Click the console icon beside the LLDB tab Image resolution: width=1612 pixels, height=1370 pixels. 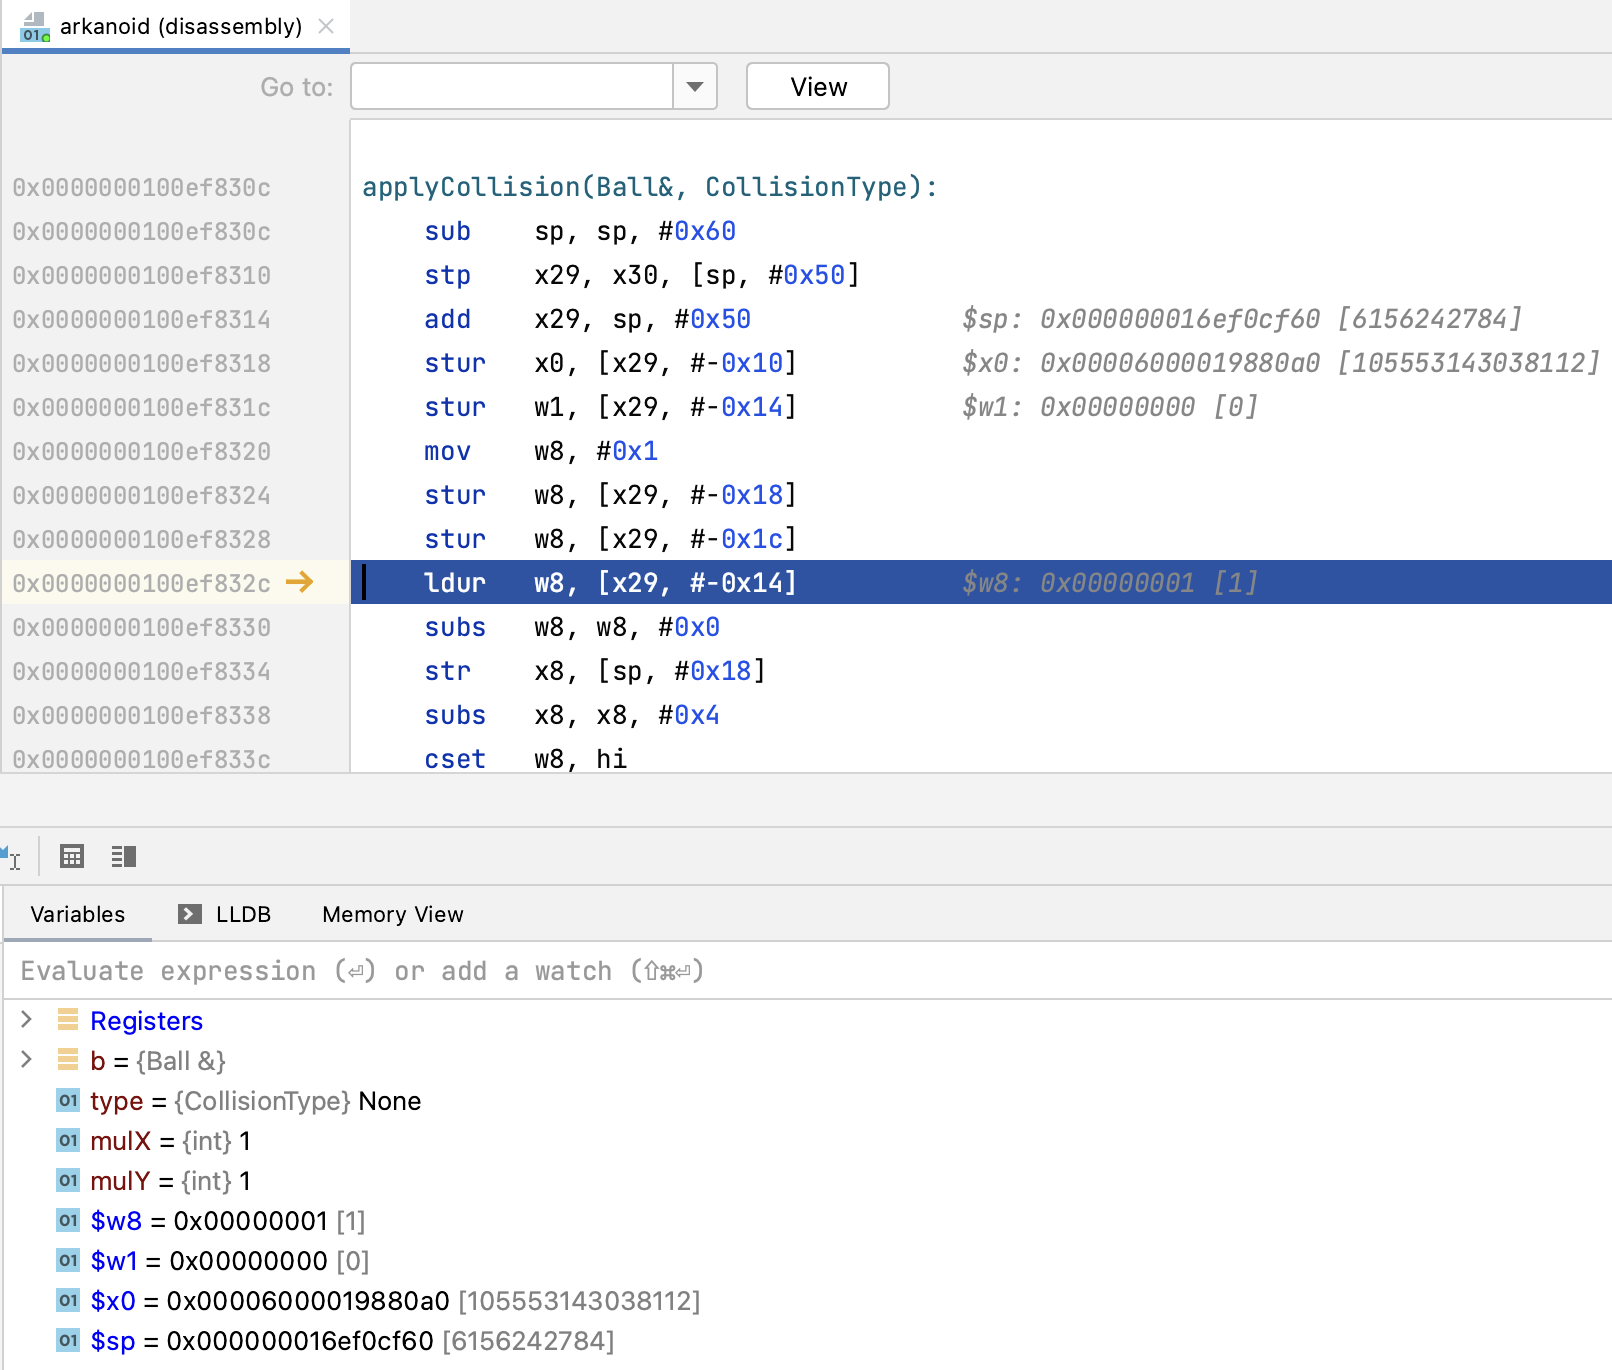point(188,913)
